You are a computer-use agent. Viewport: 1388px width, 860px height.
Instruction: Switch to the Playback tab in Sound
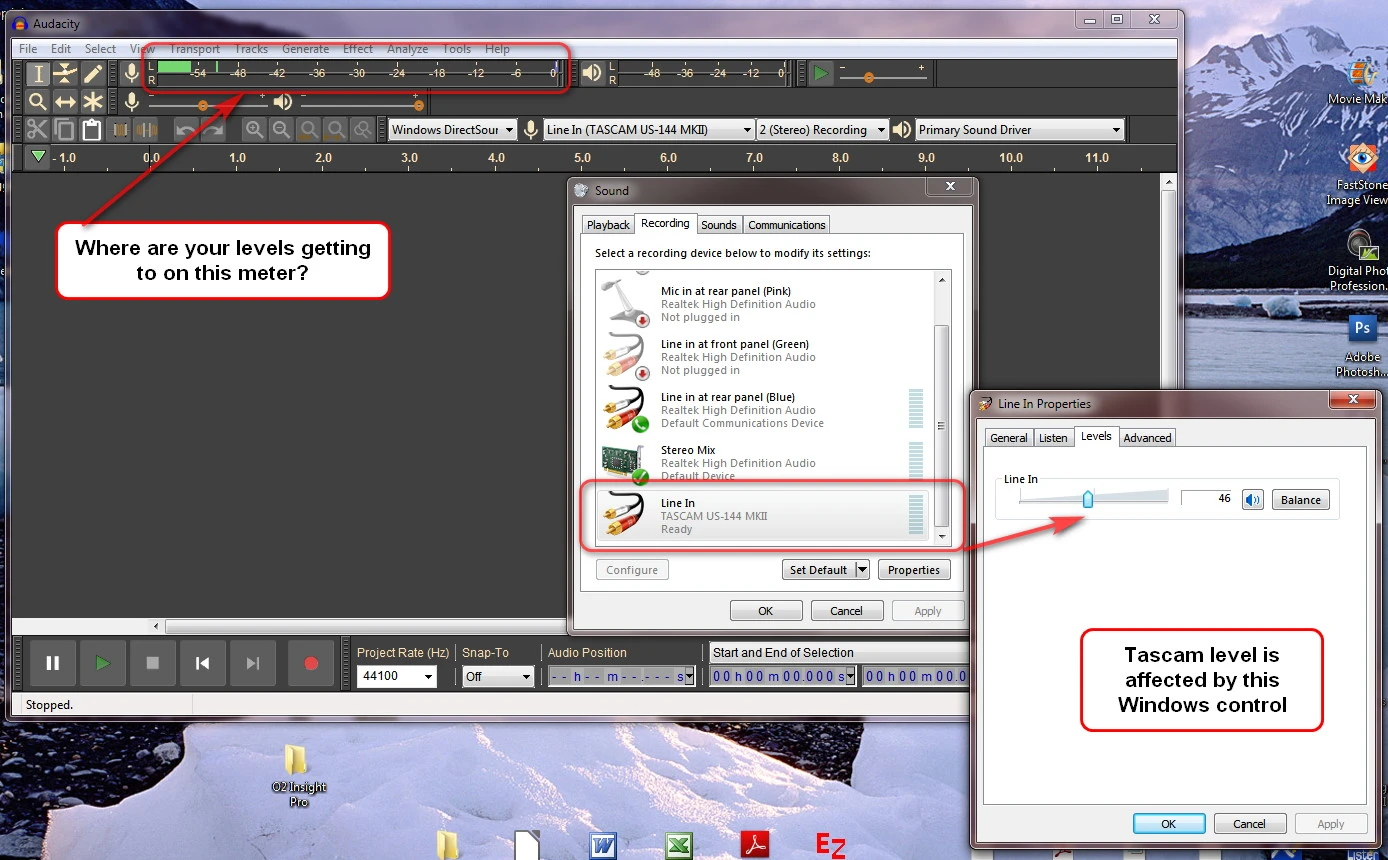(608, 225)
